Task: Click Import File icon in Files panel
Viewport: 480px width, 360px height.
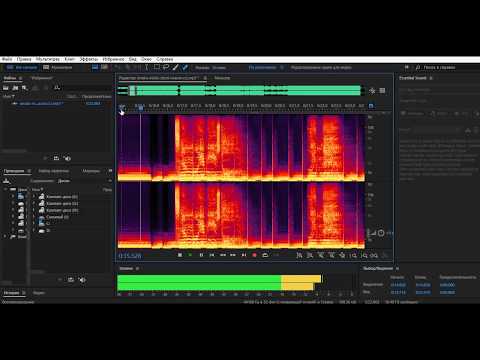Action: 15,88
